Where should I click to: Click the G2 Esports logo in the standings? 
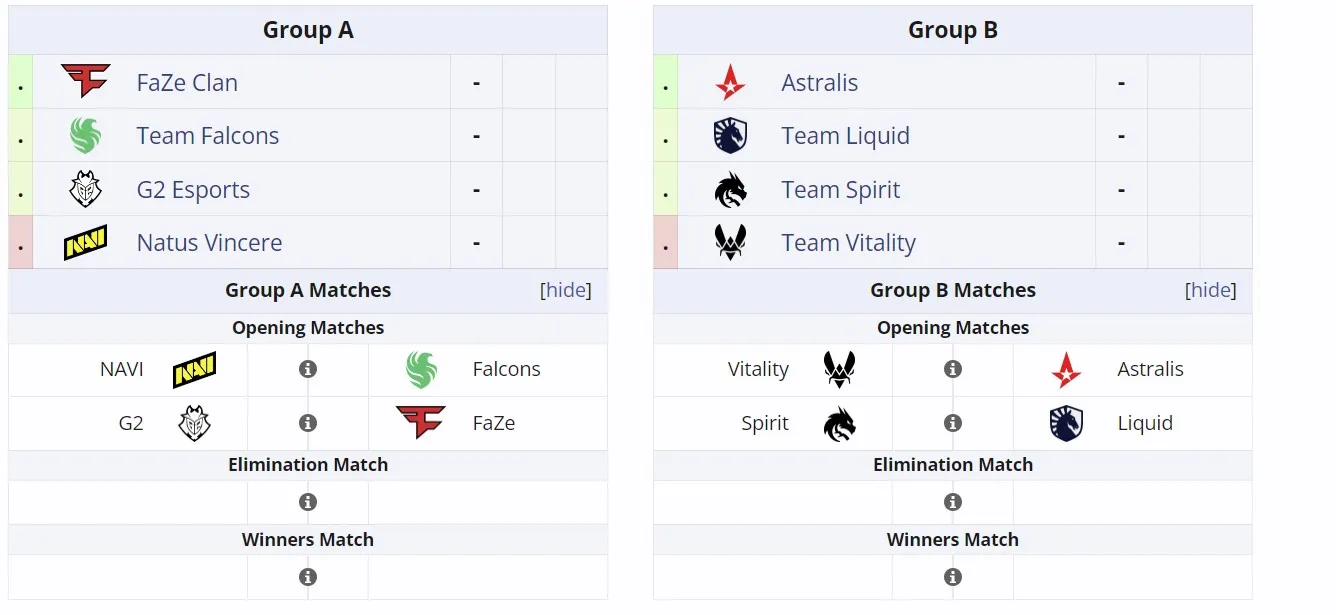pos(85,189)
